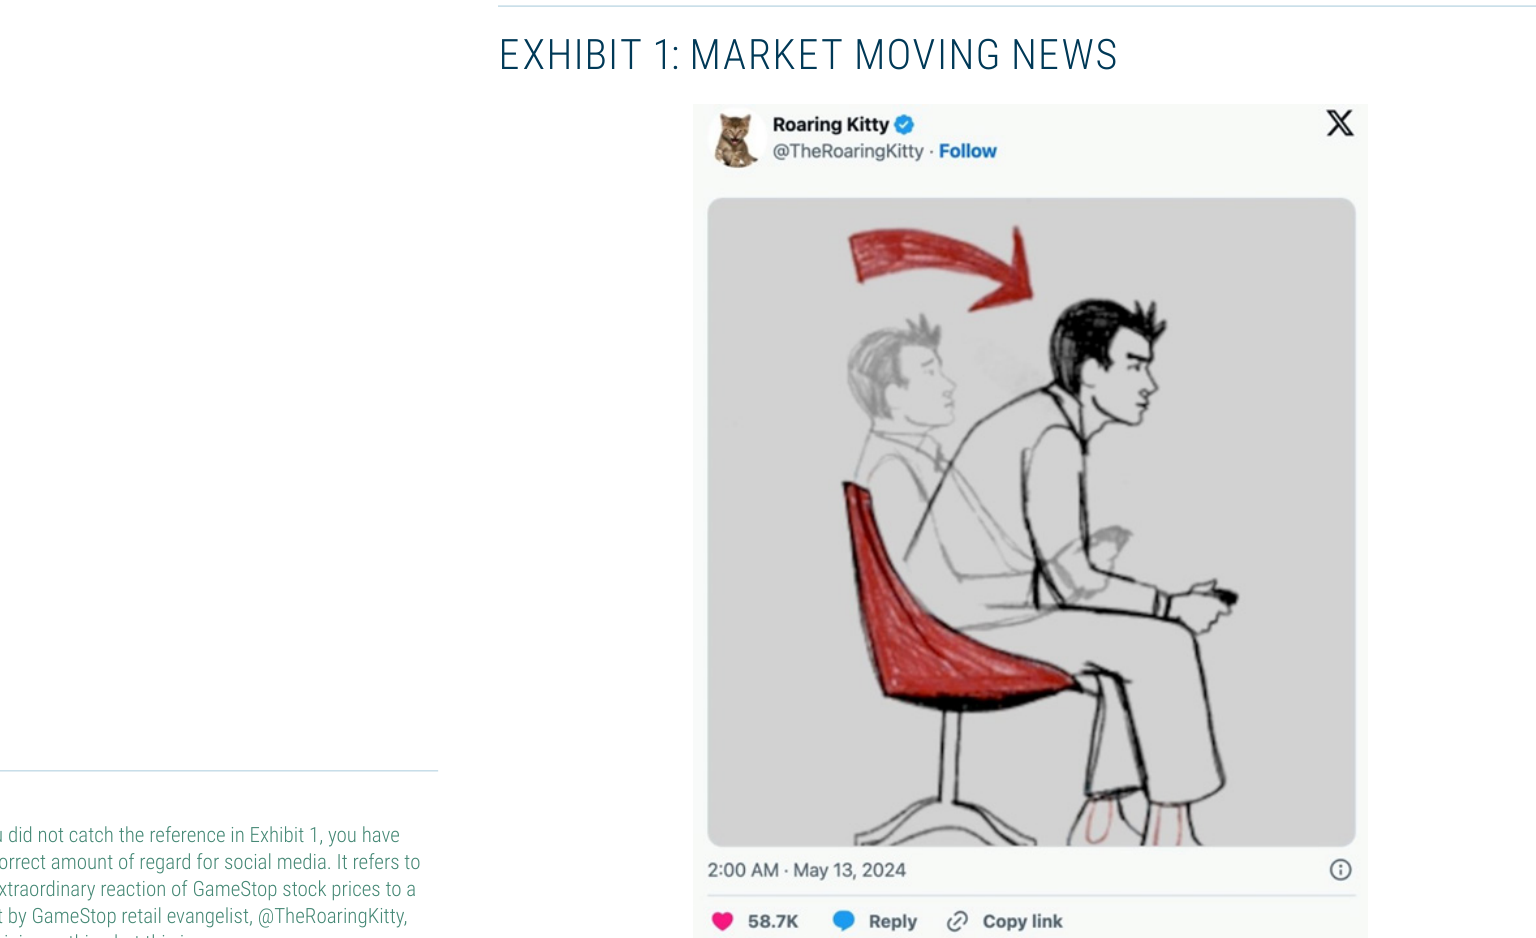The width and height of the screenshot is (1536, 938).
Task: Open the 2:00 AM May 13, 2024 timestamp
Action: [806, 870]
